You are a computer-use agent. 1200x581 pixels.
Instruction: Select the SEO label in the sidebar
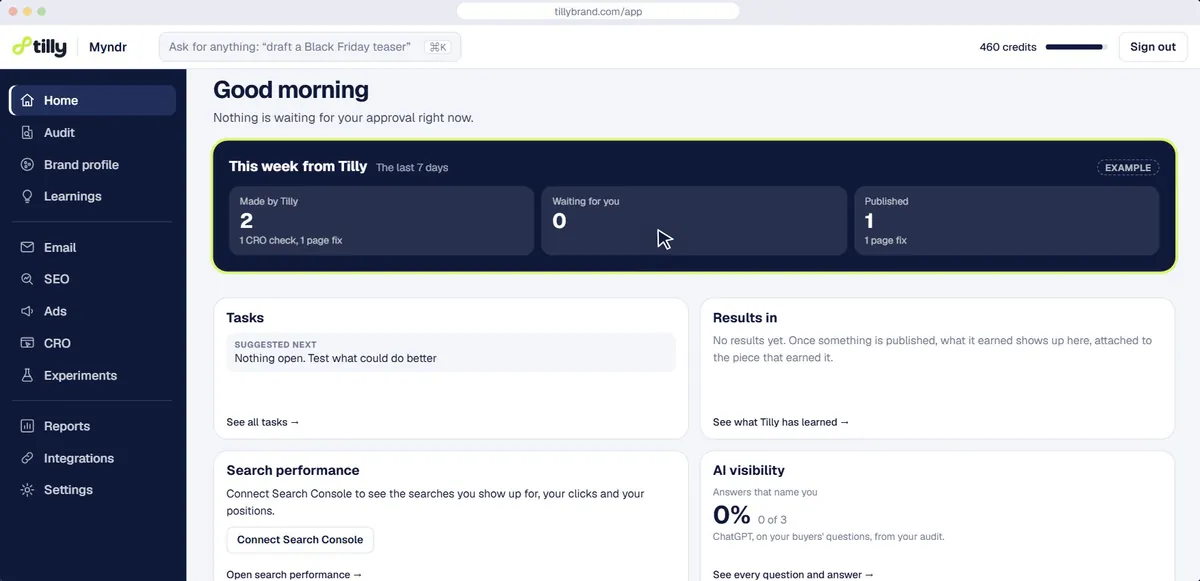pyautogui.click(x=57, y=279)
